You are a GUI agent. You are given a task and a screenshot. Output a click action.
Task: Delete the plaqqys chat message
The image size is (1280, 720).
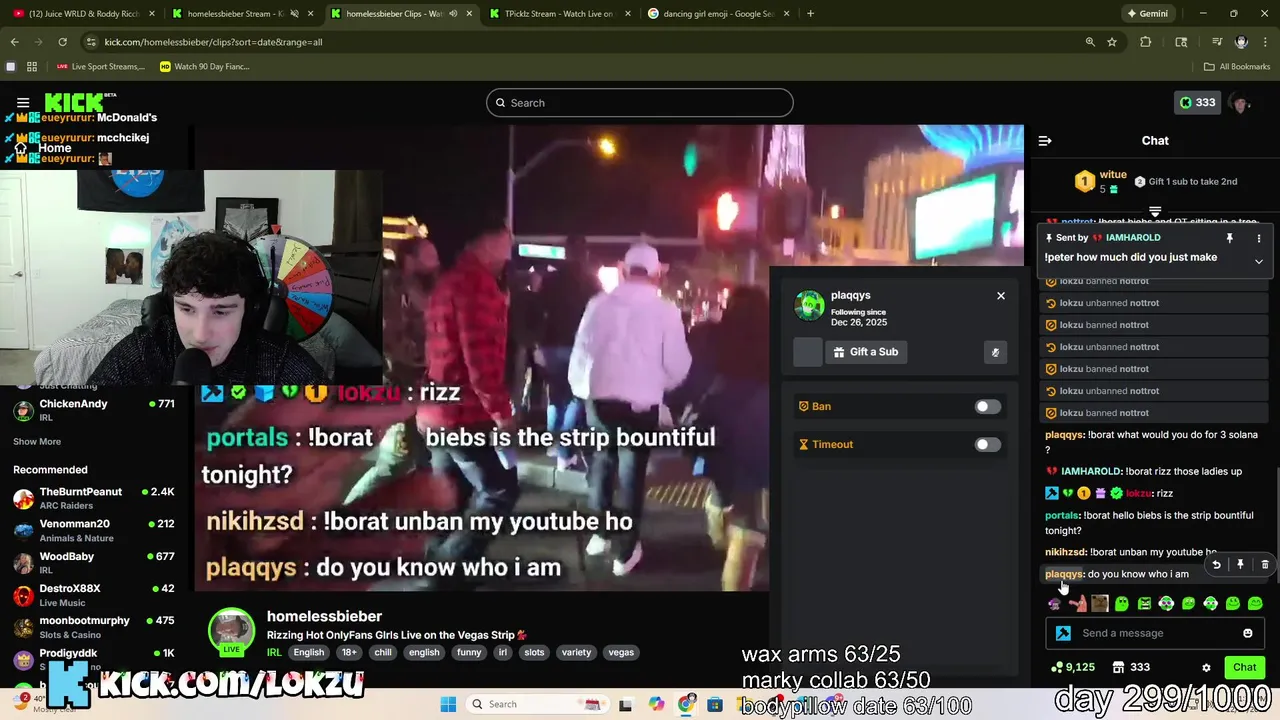pyautogui.click(x=1265, y=565)
